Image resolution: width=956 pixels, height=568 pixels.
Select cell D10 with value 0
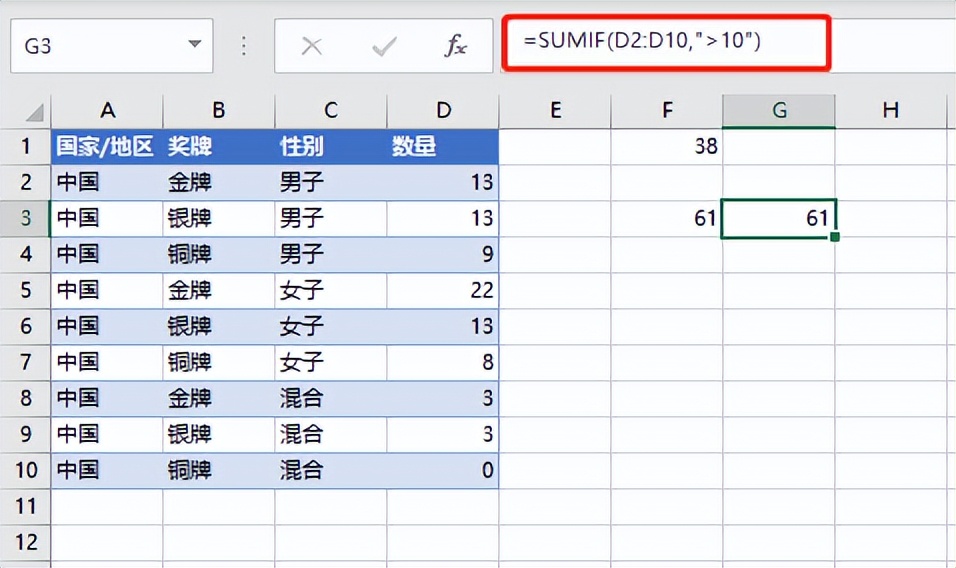pyautogui.click(x=443, y=470)
